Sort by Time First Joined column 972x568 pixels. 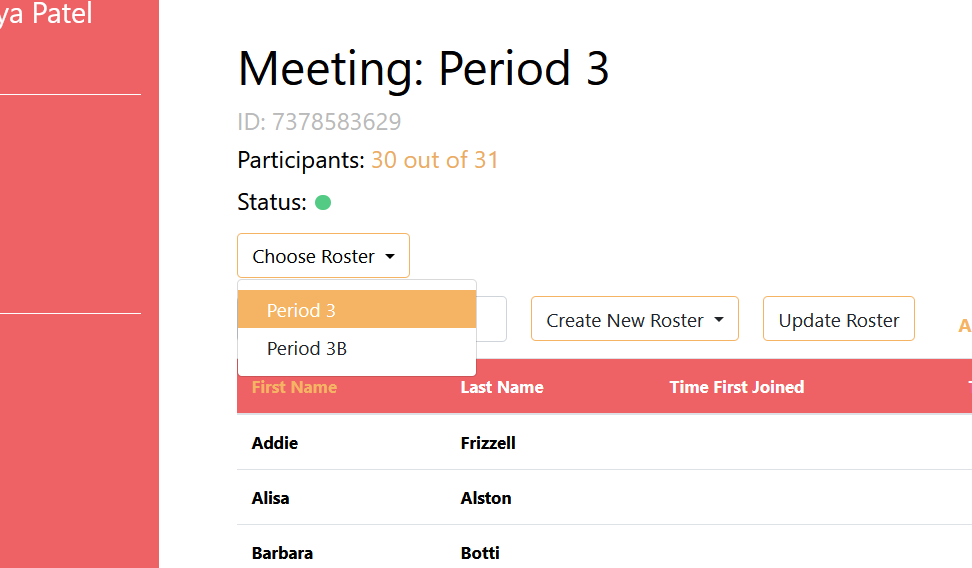tap(736, 387)
